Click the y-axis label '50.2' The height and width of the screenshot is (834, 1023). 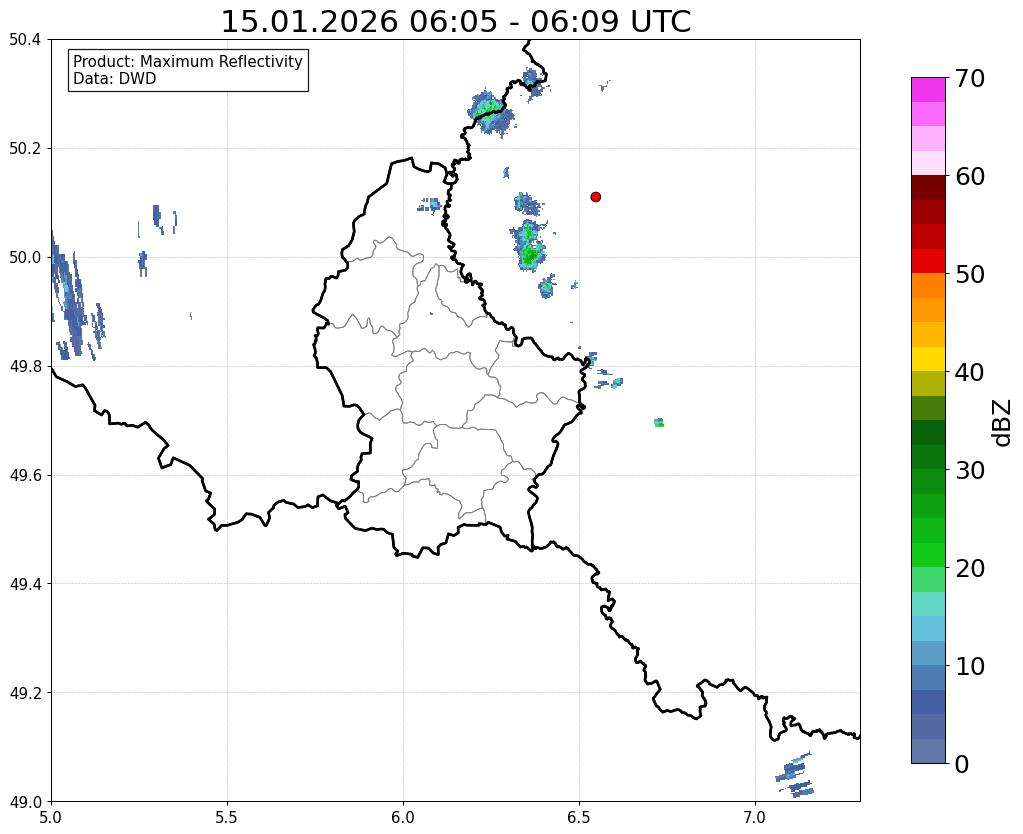pos(25,149)
